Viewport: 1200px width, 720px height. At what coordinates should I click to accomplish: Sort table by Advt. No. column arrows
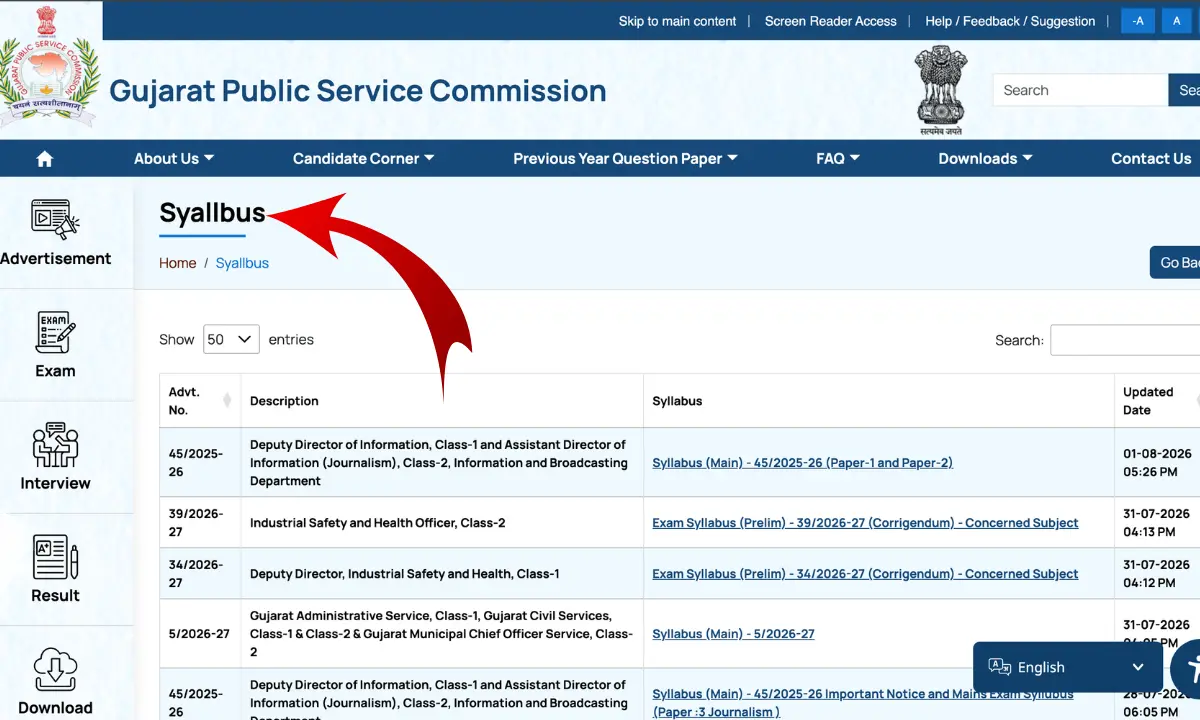coord(227,401)
